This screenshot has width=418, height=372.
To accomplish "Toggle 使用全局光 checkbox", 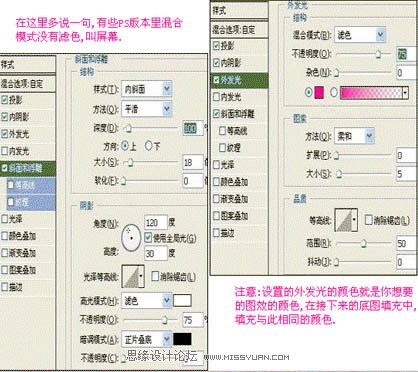I will pyautogui.click(x=148, y=237).
